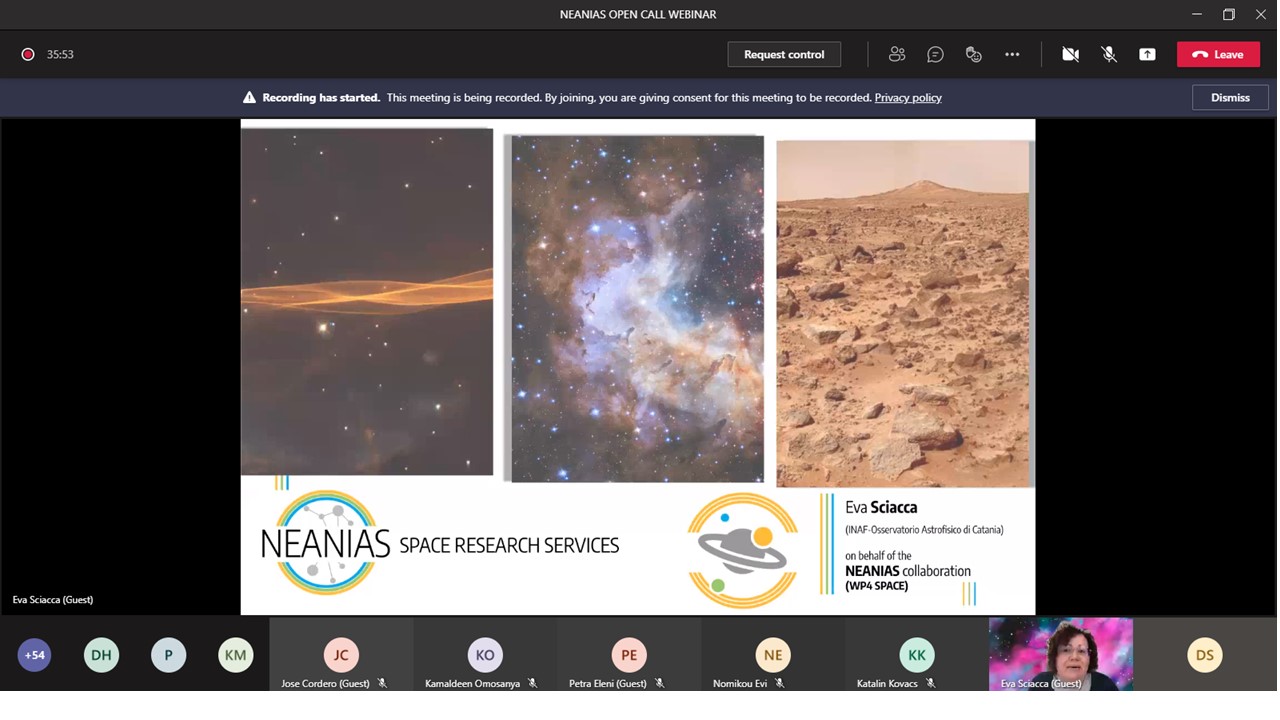Leave the meeting

pyautogui.click(x=1218, y=54)
